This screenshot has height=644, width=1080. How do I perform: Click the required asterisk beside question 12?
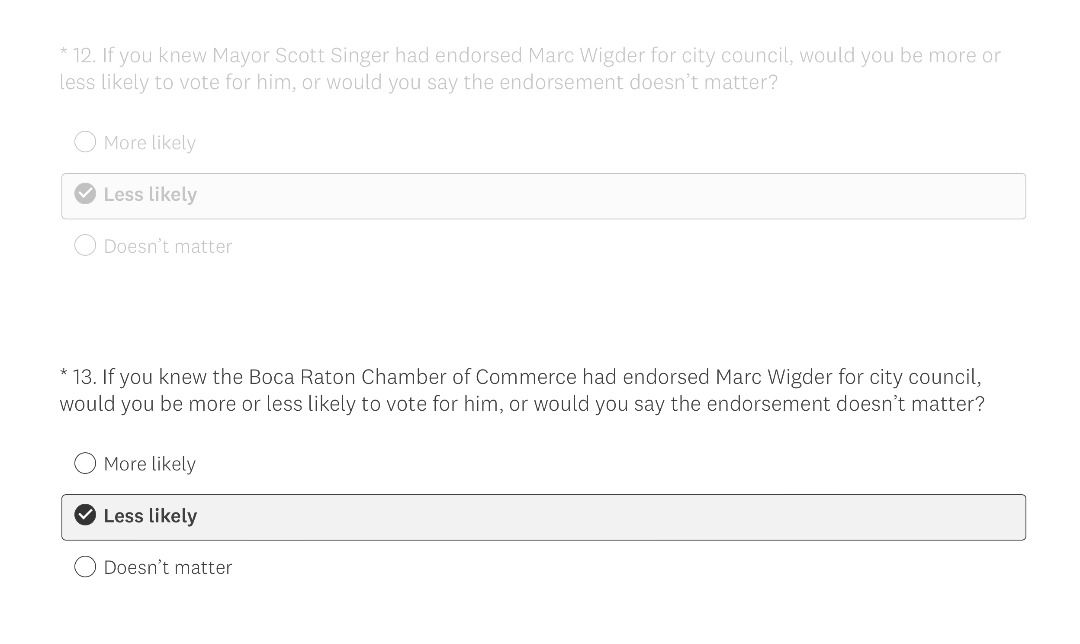pos(64,55)
